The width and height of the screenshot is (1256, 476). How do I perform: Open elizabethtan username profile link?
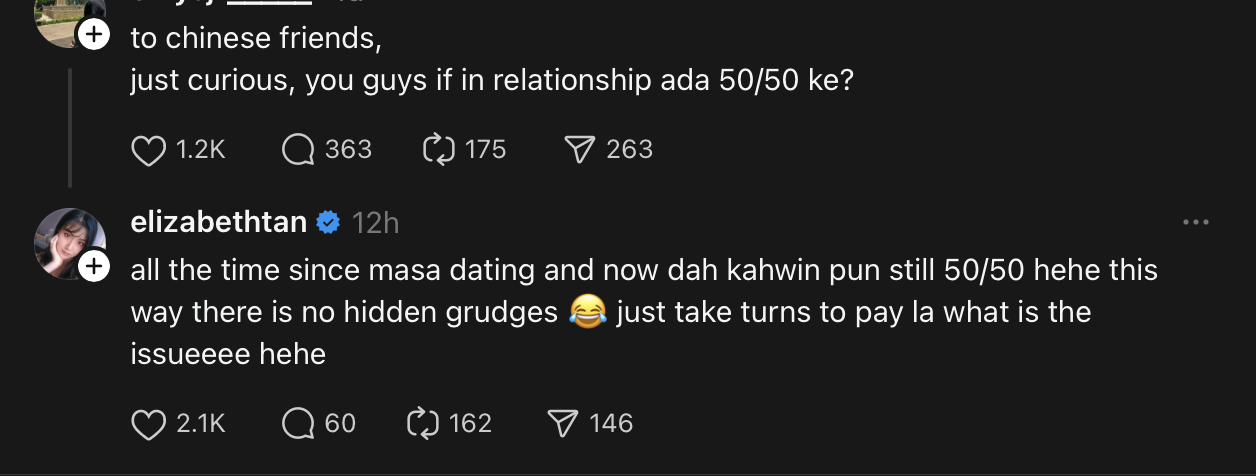pyautogui.click(x=219, y=222)
